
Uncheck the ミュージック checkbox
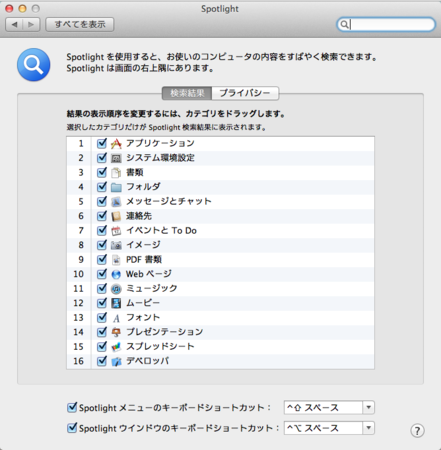point(102,288)
